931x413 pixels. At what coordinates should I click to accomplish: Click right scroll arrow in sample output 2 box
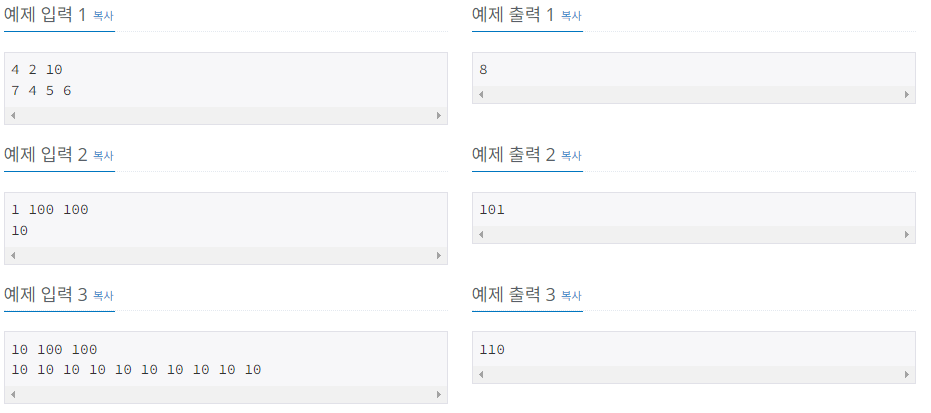tap(907, 235)
